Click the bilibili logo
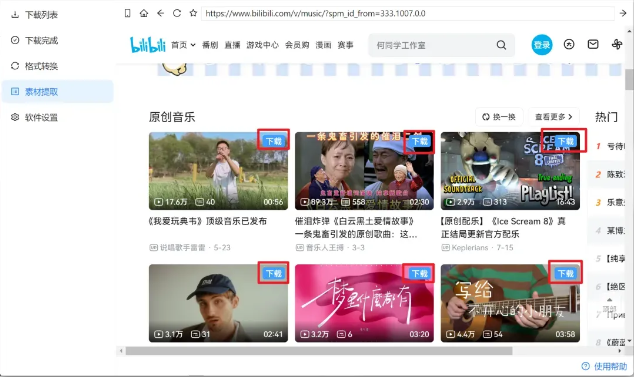Image resolution: width=634 pixels, height=377 pixels. 148,45
